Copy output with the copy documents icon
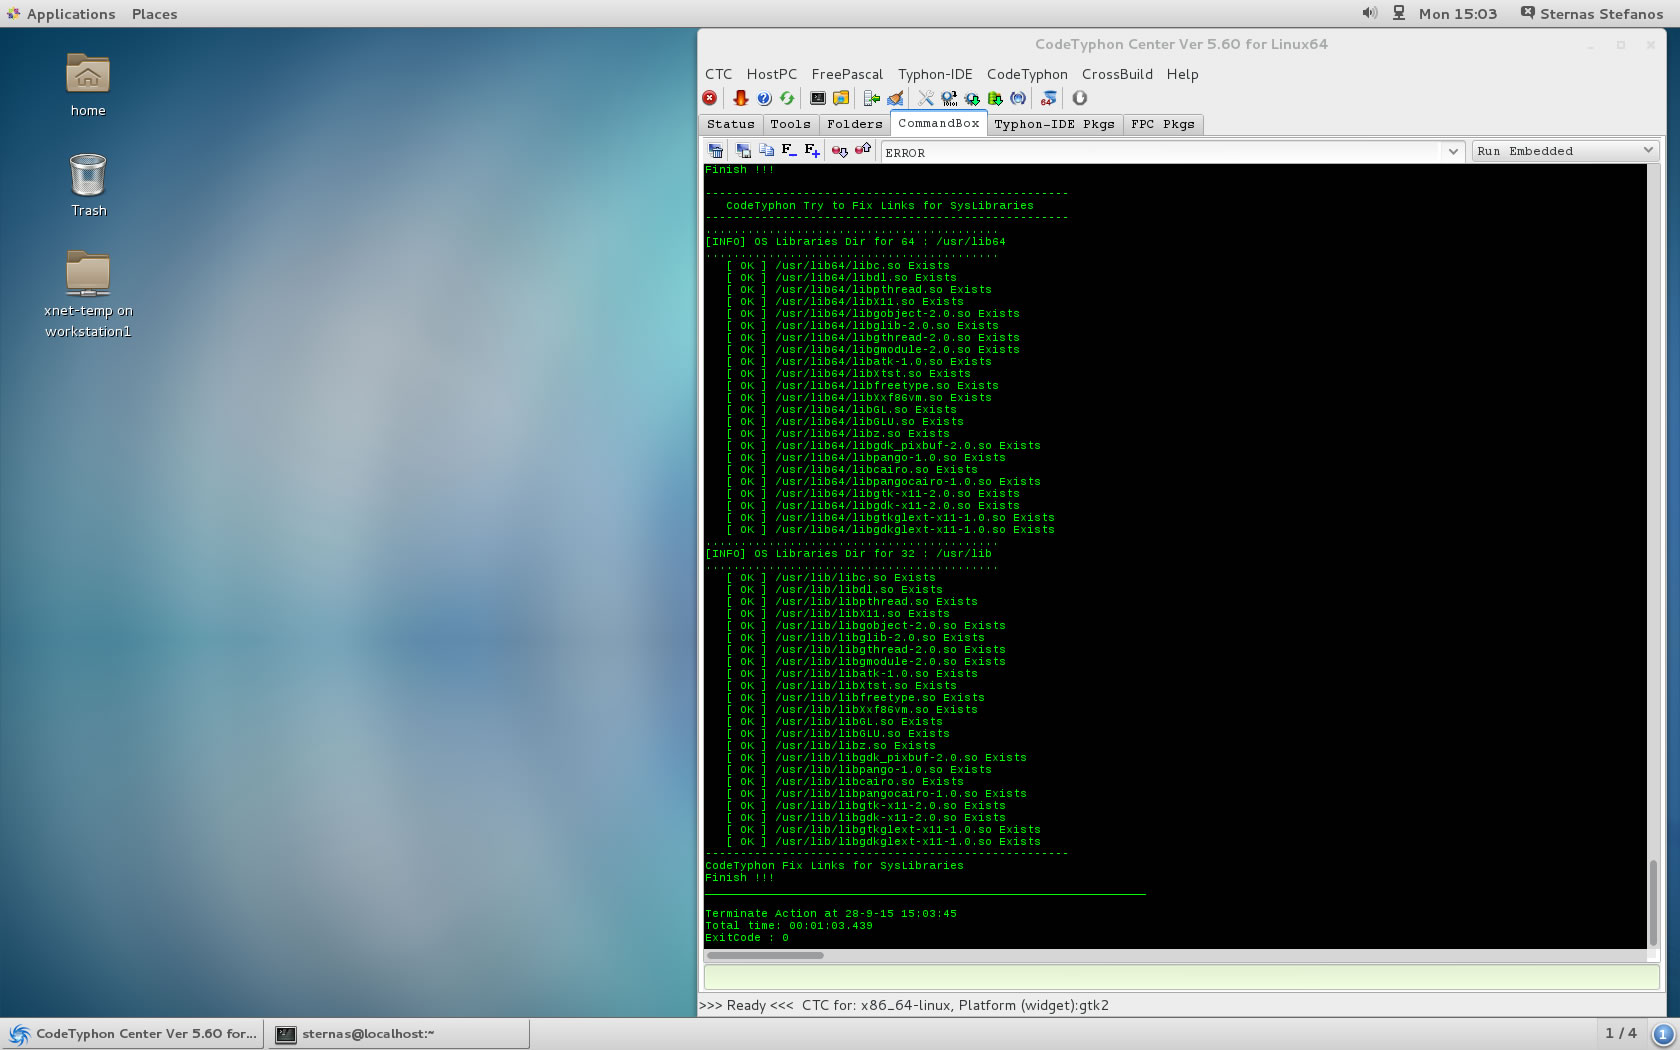This screenshot has height=1050, width=1680. point(766,150)
